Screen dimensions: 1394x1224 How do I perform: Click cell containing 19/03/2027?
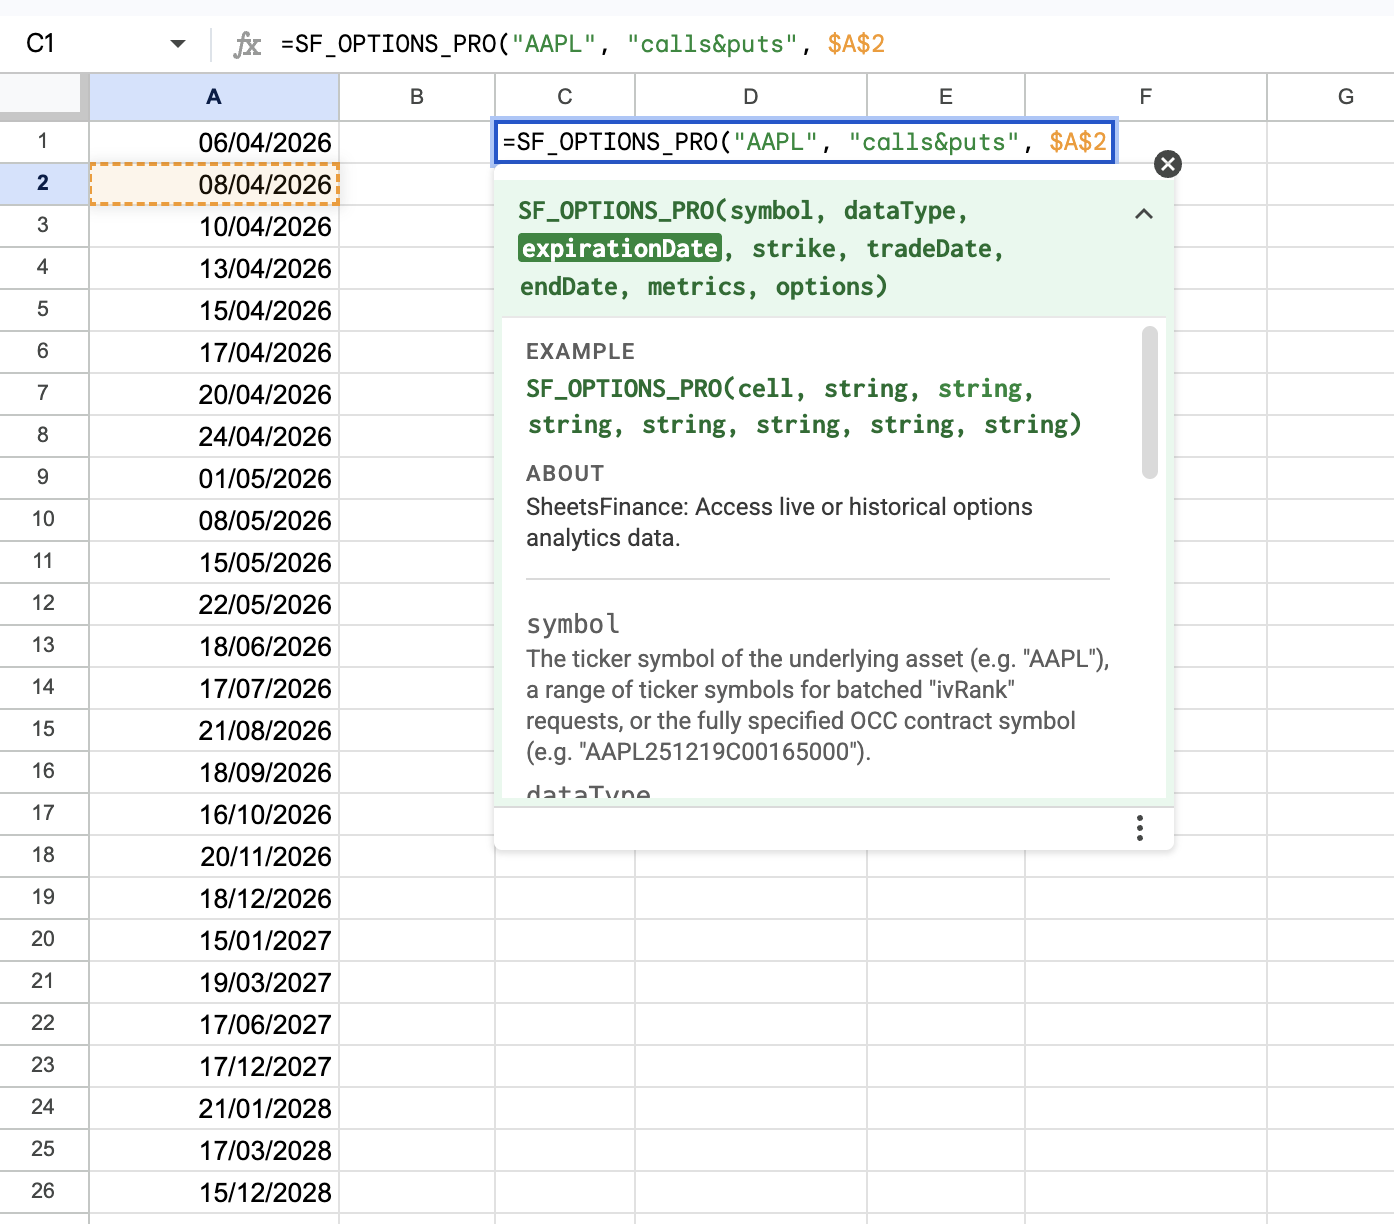click(x=214, y=982)
